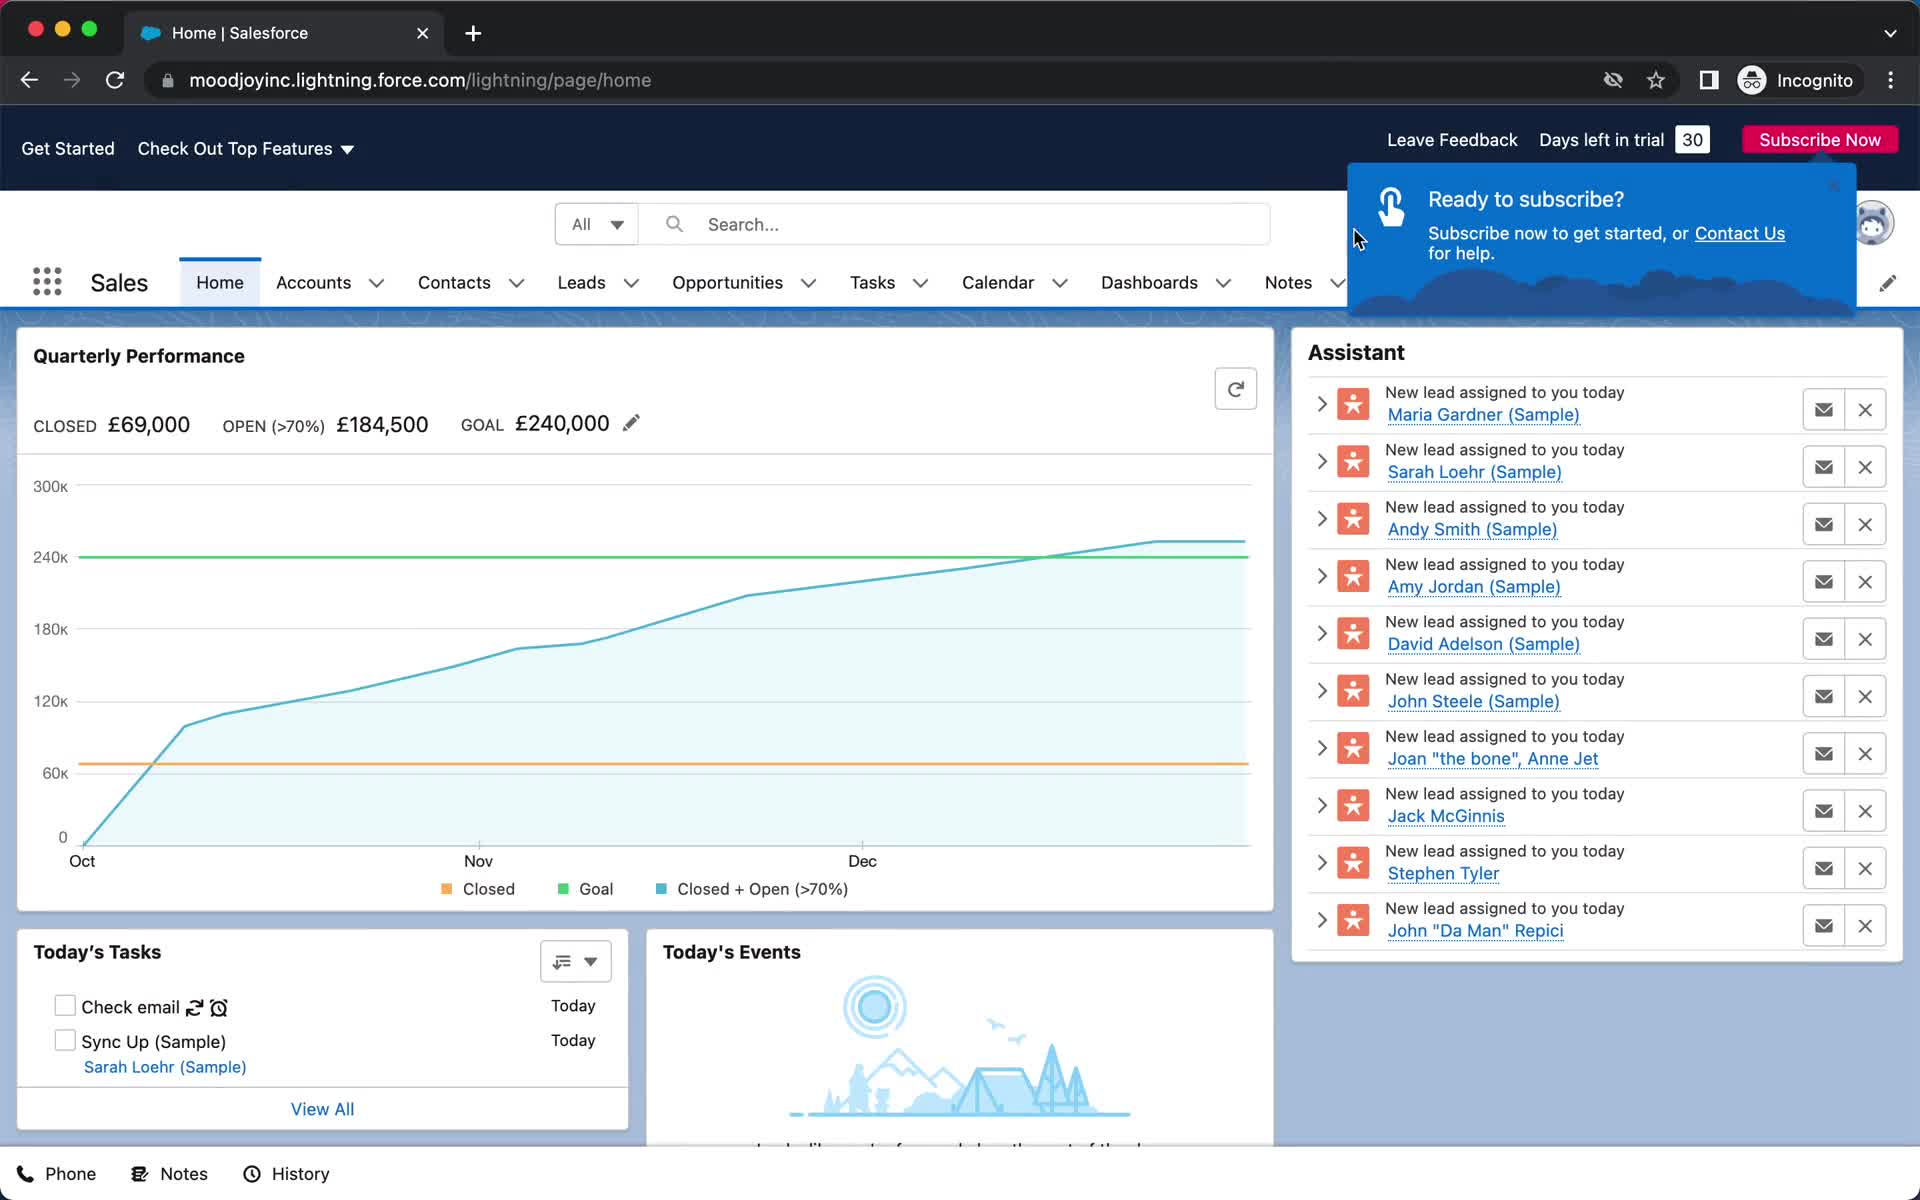Expand Check Out Top Features menu
This screenshot has width=1920, height=1200.
click(246, 148)
